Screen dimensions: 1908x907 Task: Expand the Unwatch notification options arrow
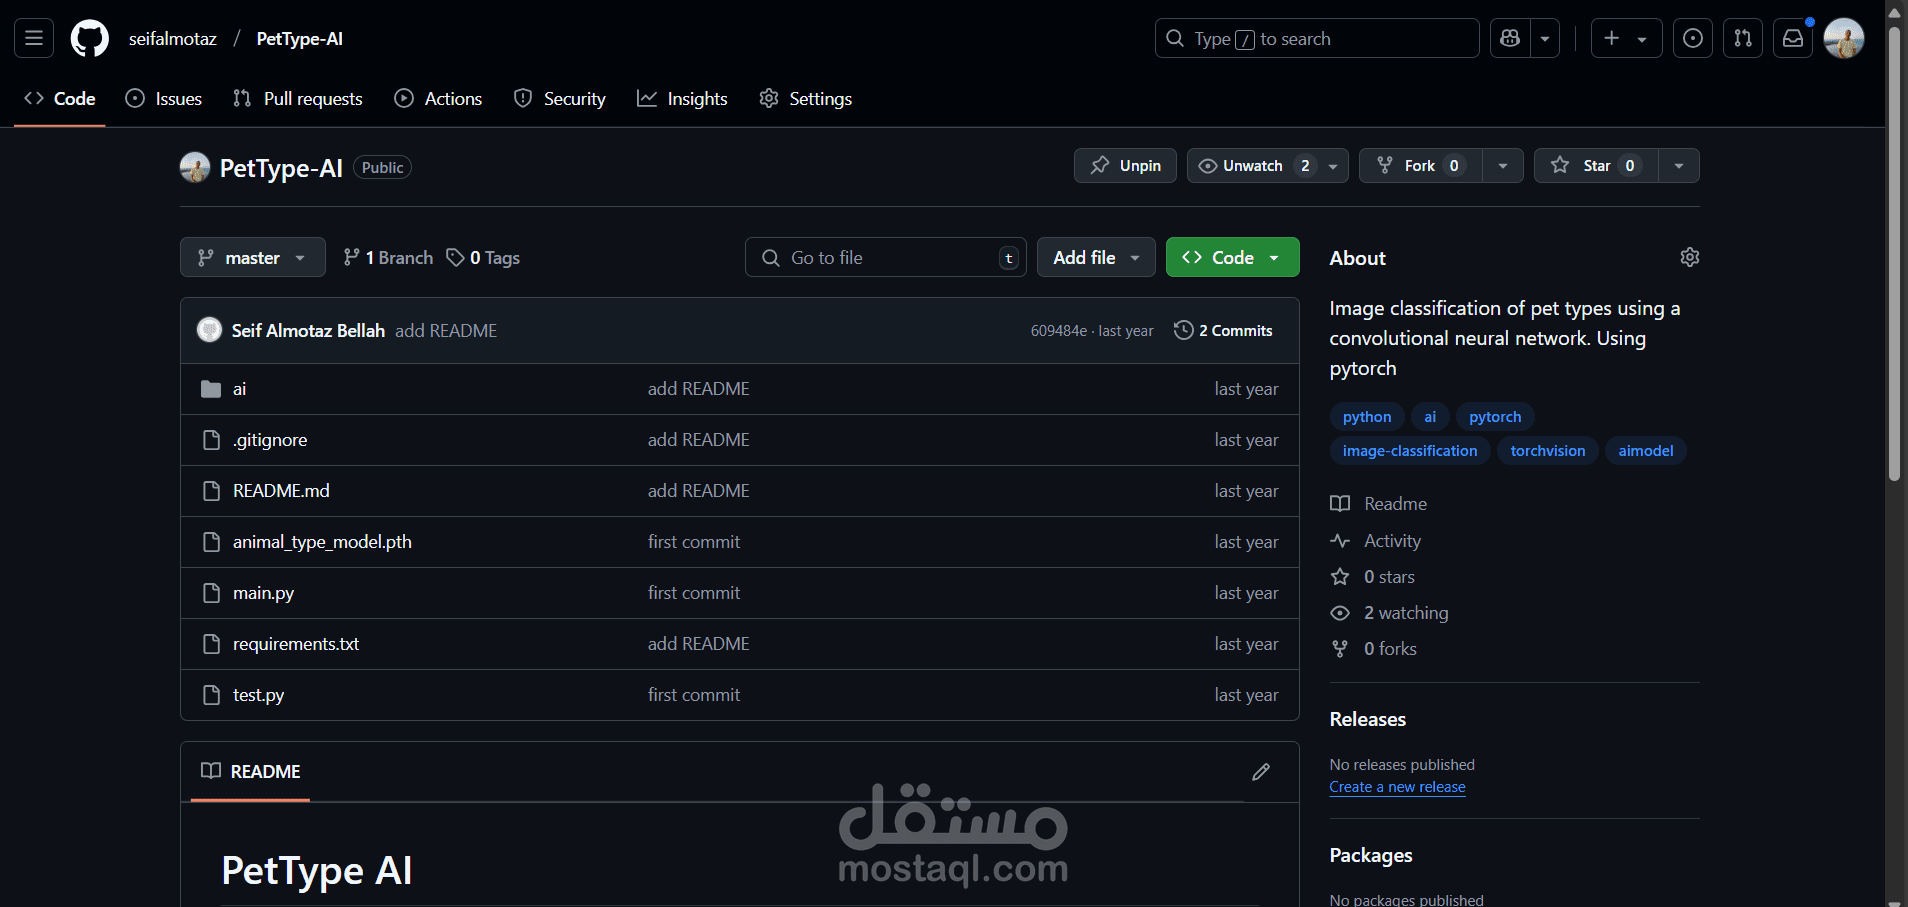click(1333, 165)
